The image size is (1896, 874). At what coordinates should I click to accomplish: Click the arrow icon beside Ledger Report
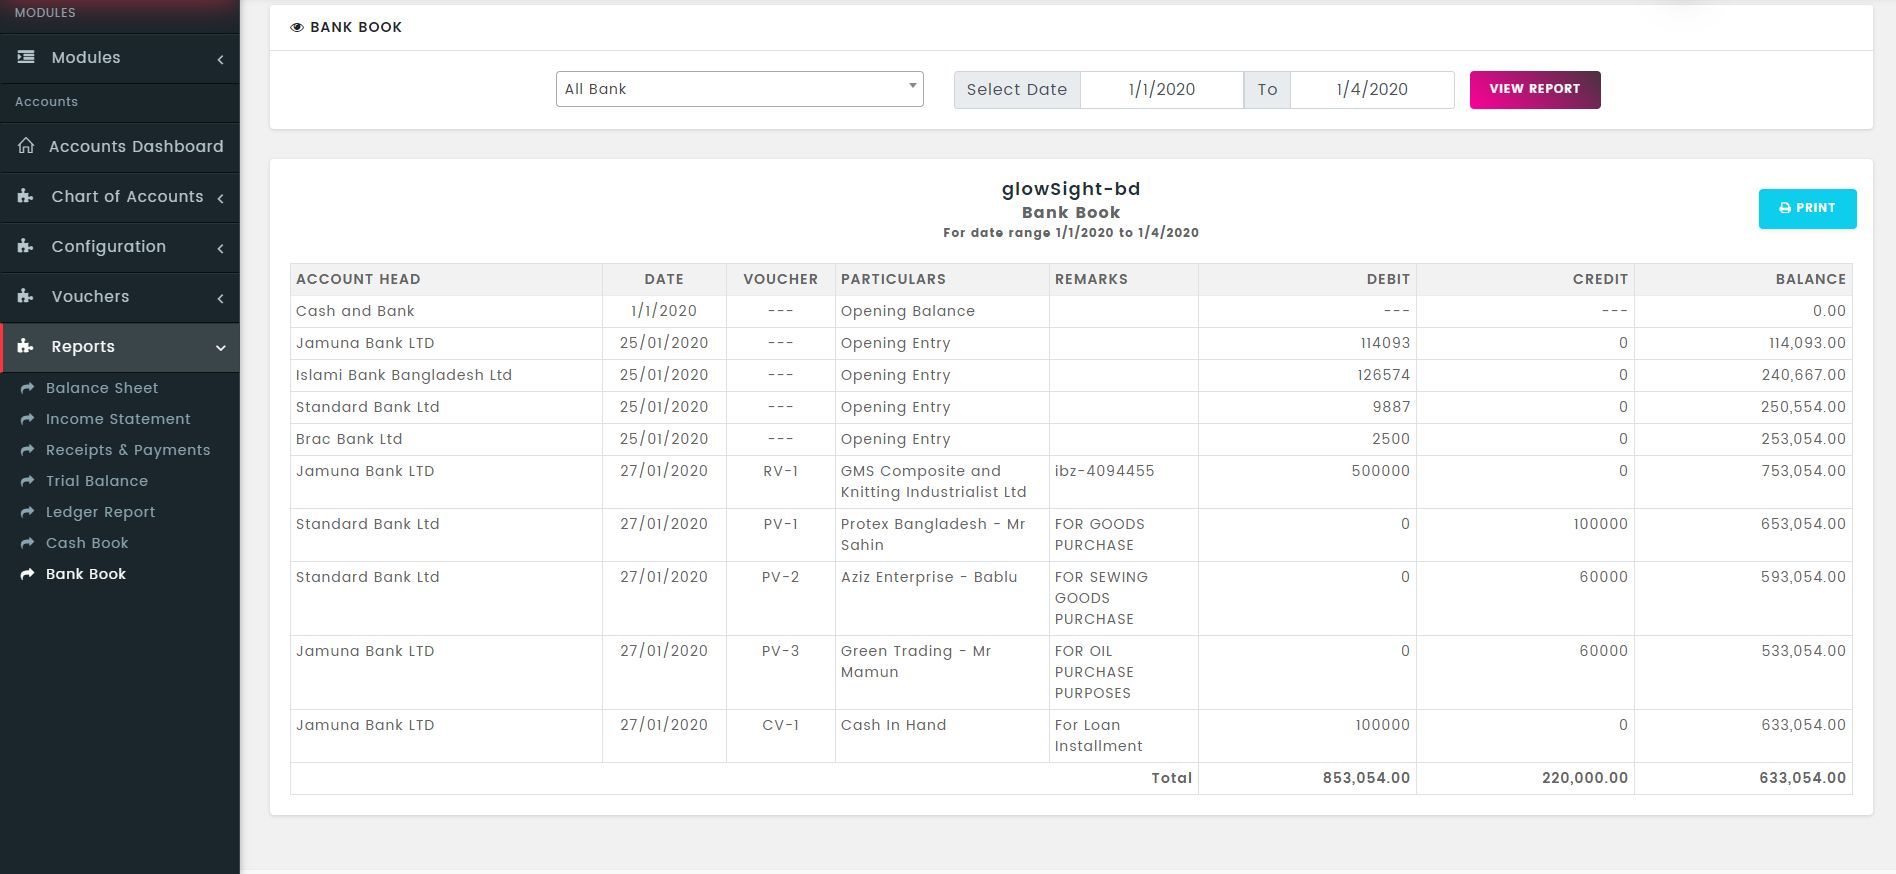tap(27, 512)
